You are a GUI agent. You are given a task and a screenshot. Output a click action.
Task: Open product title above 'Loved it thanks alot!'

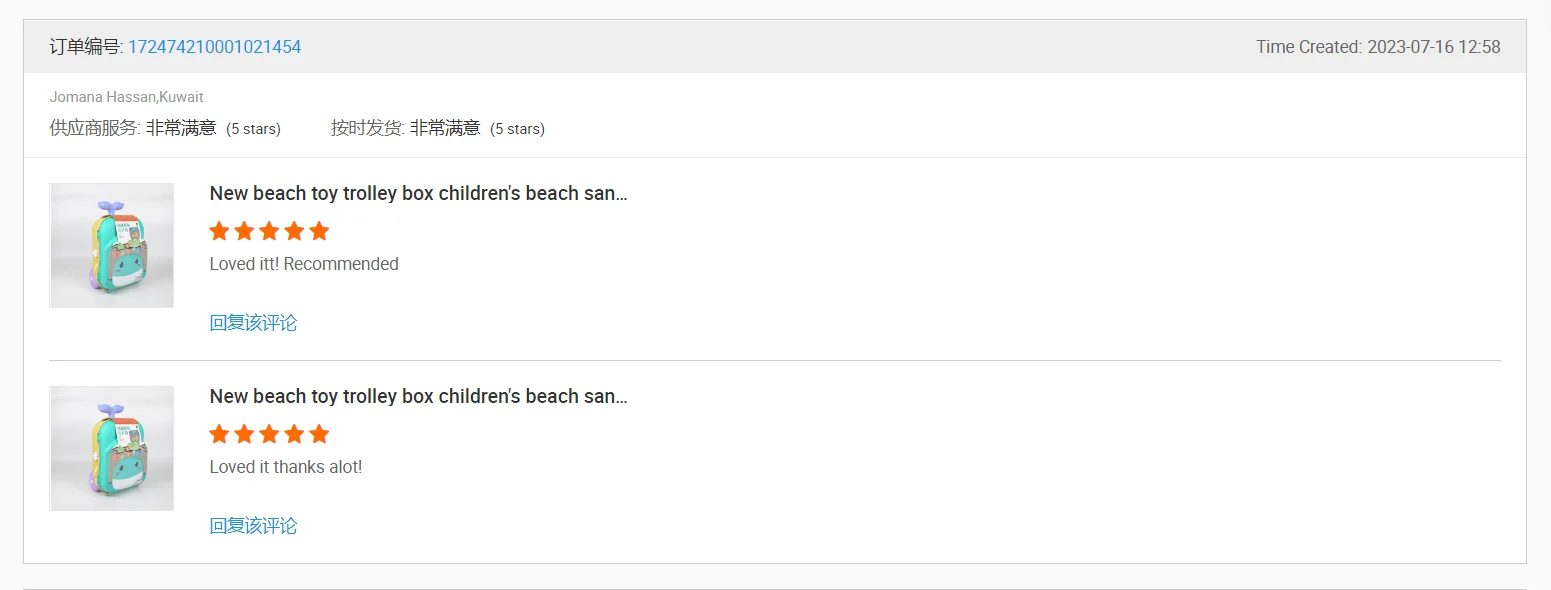(x=418, y=396)
